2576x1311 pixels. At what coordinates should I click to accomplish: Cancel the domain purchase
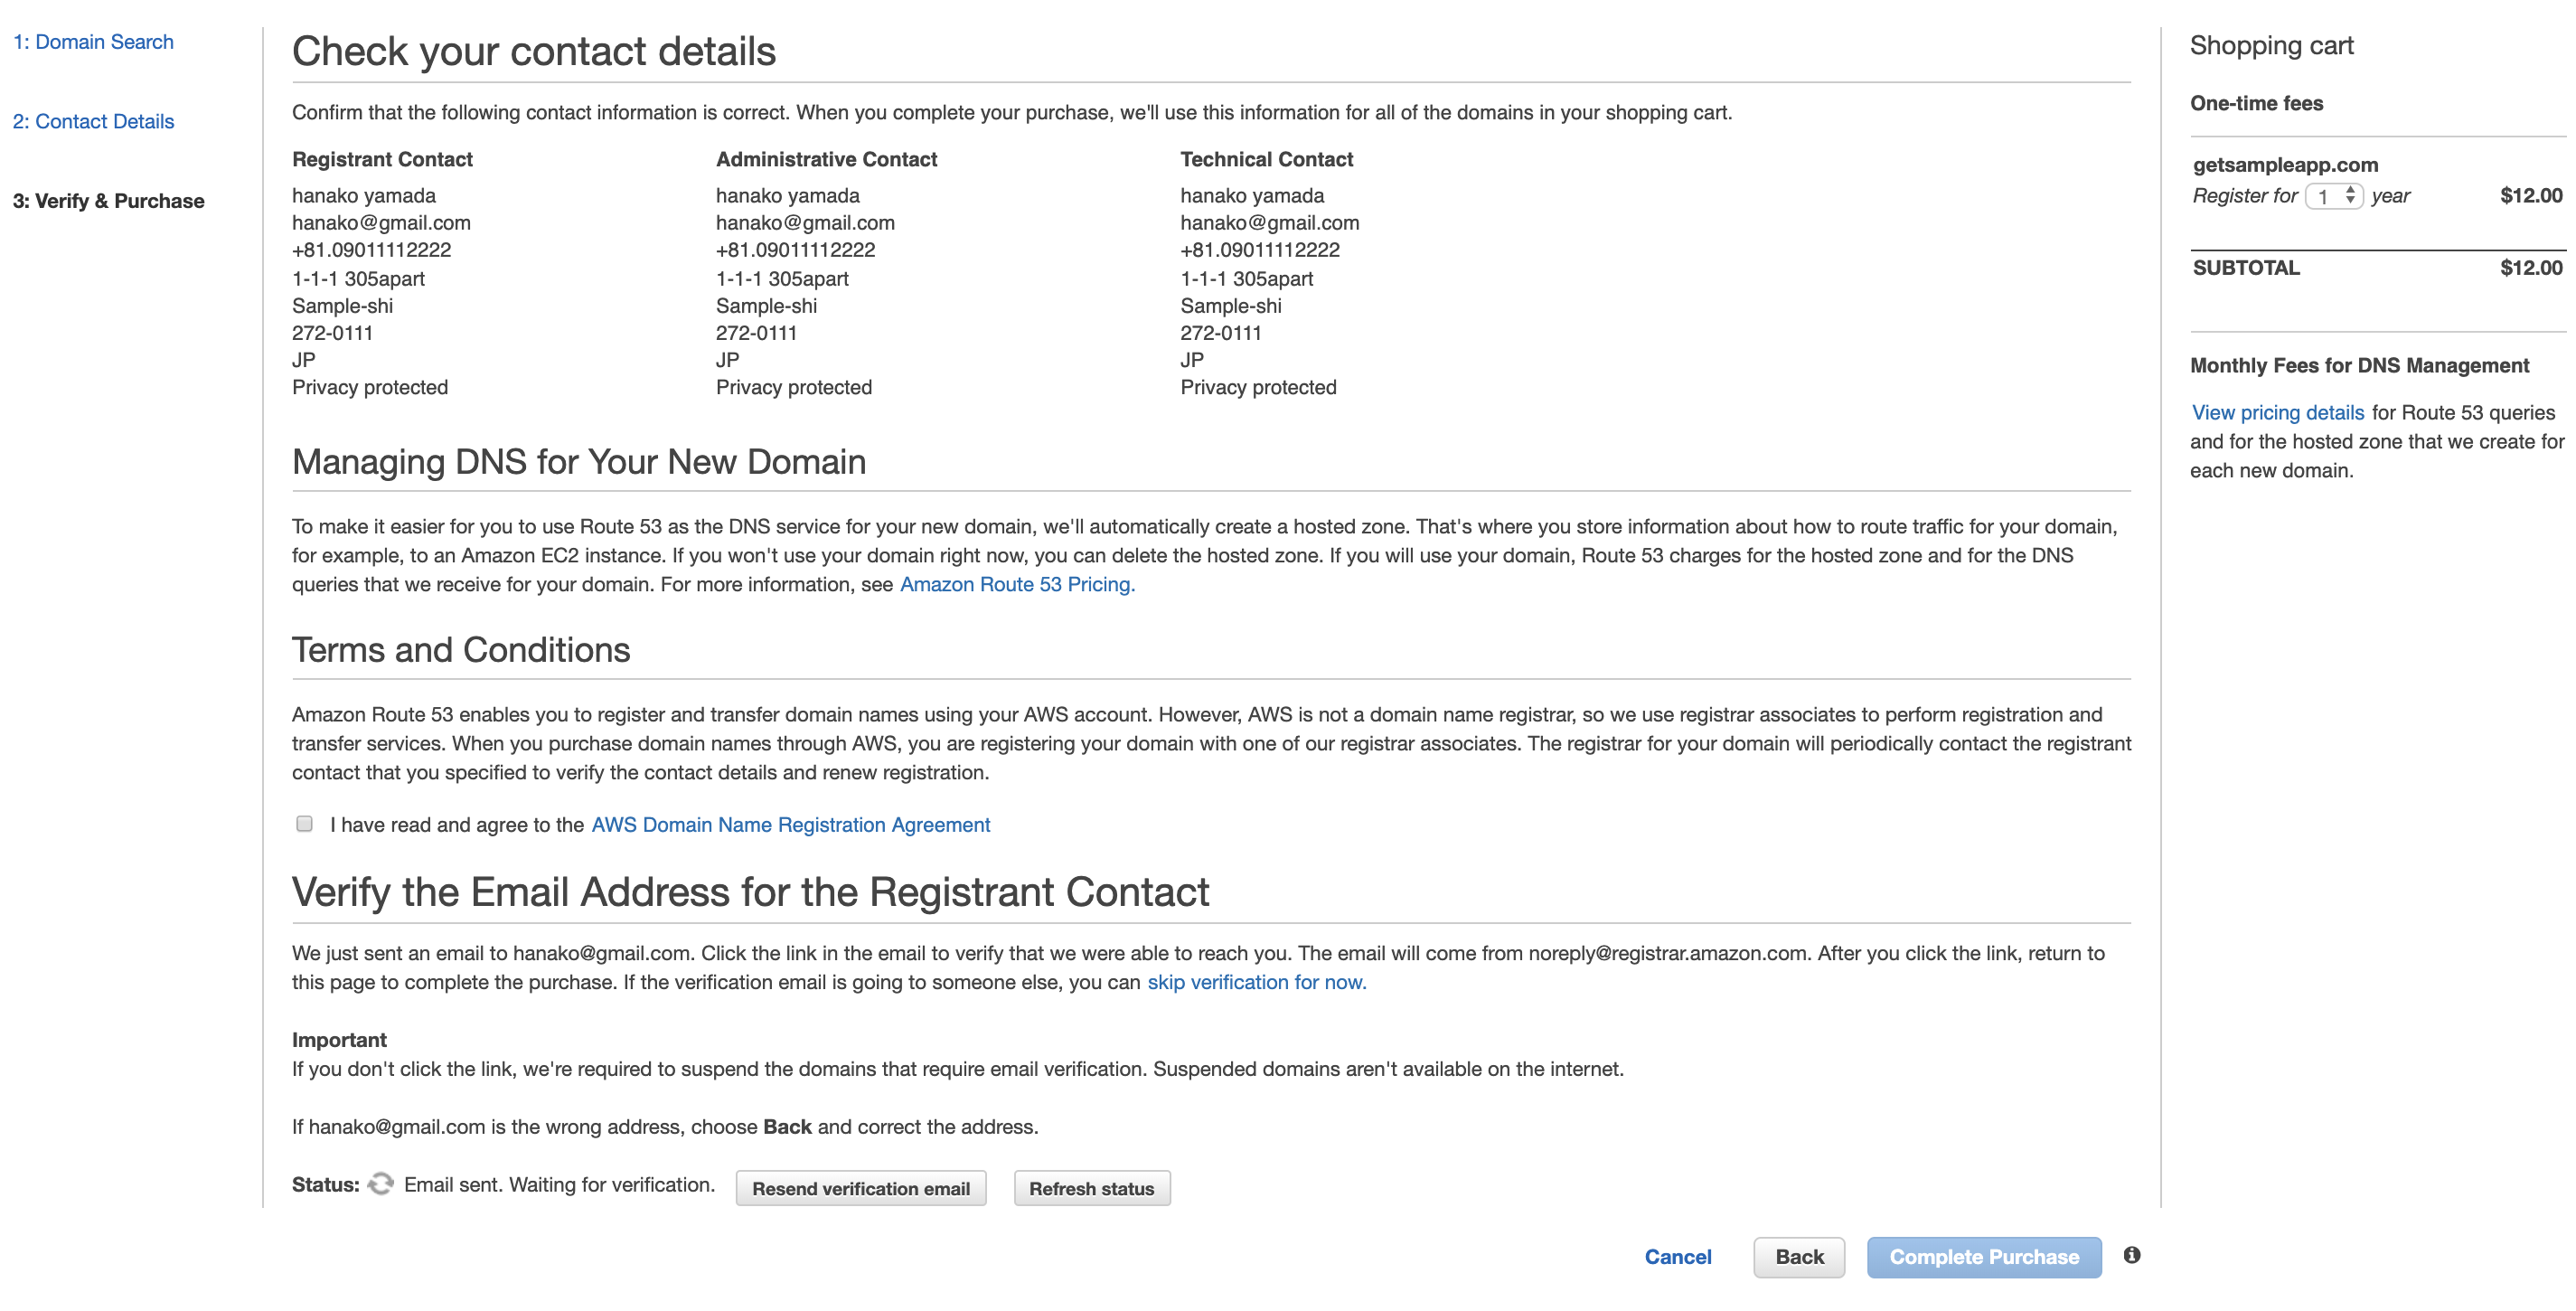[1677, 1257]
